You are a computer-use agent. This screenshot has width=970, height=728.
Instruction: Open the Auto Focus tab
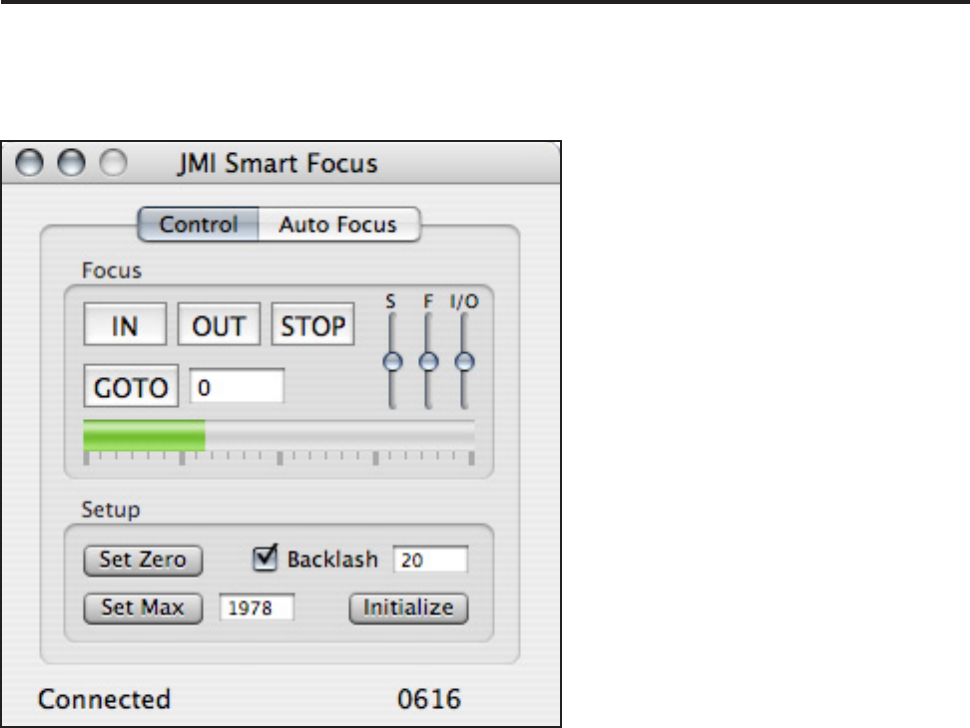[x=339, y=224]
